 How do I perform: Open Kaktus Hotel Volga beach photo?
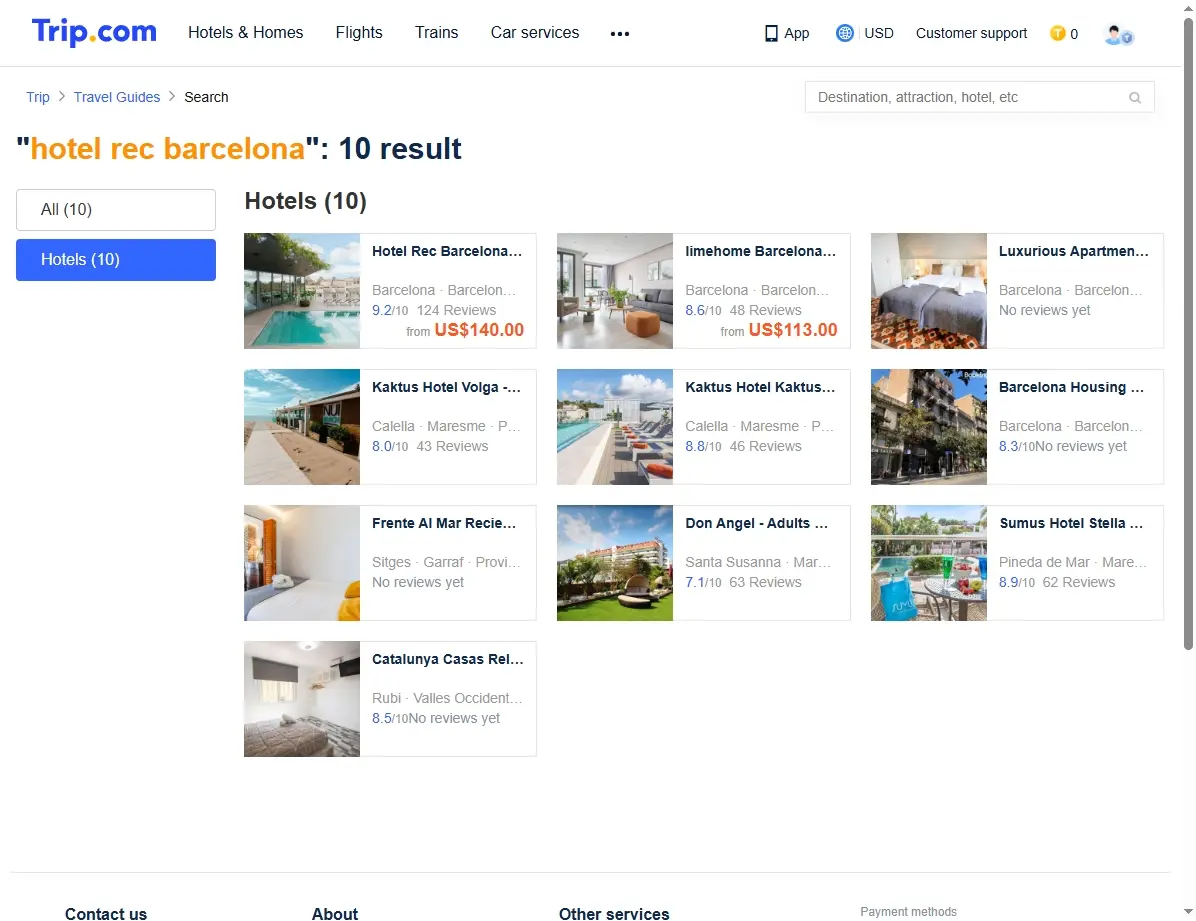[x=302, y=427]
